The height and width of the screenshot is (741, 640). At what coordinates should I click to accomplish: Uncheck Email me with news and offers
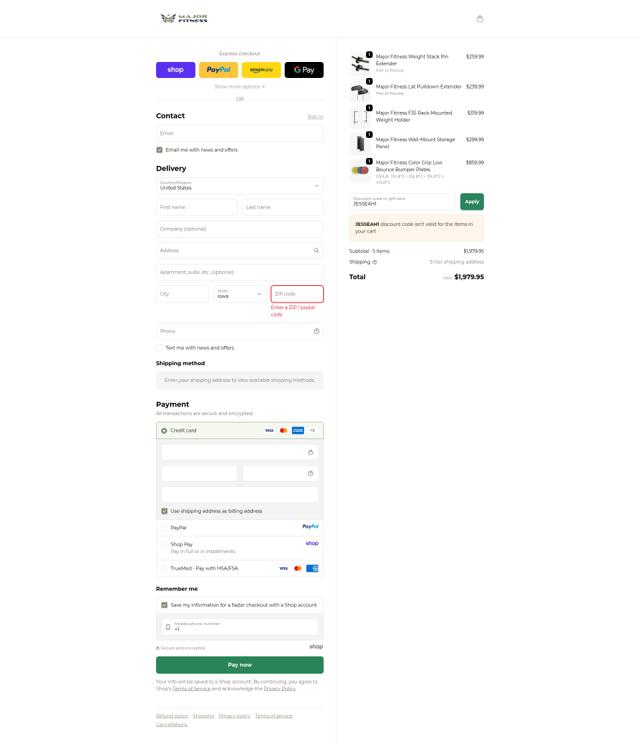click(x=159, y=150)
